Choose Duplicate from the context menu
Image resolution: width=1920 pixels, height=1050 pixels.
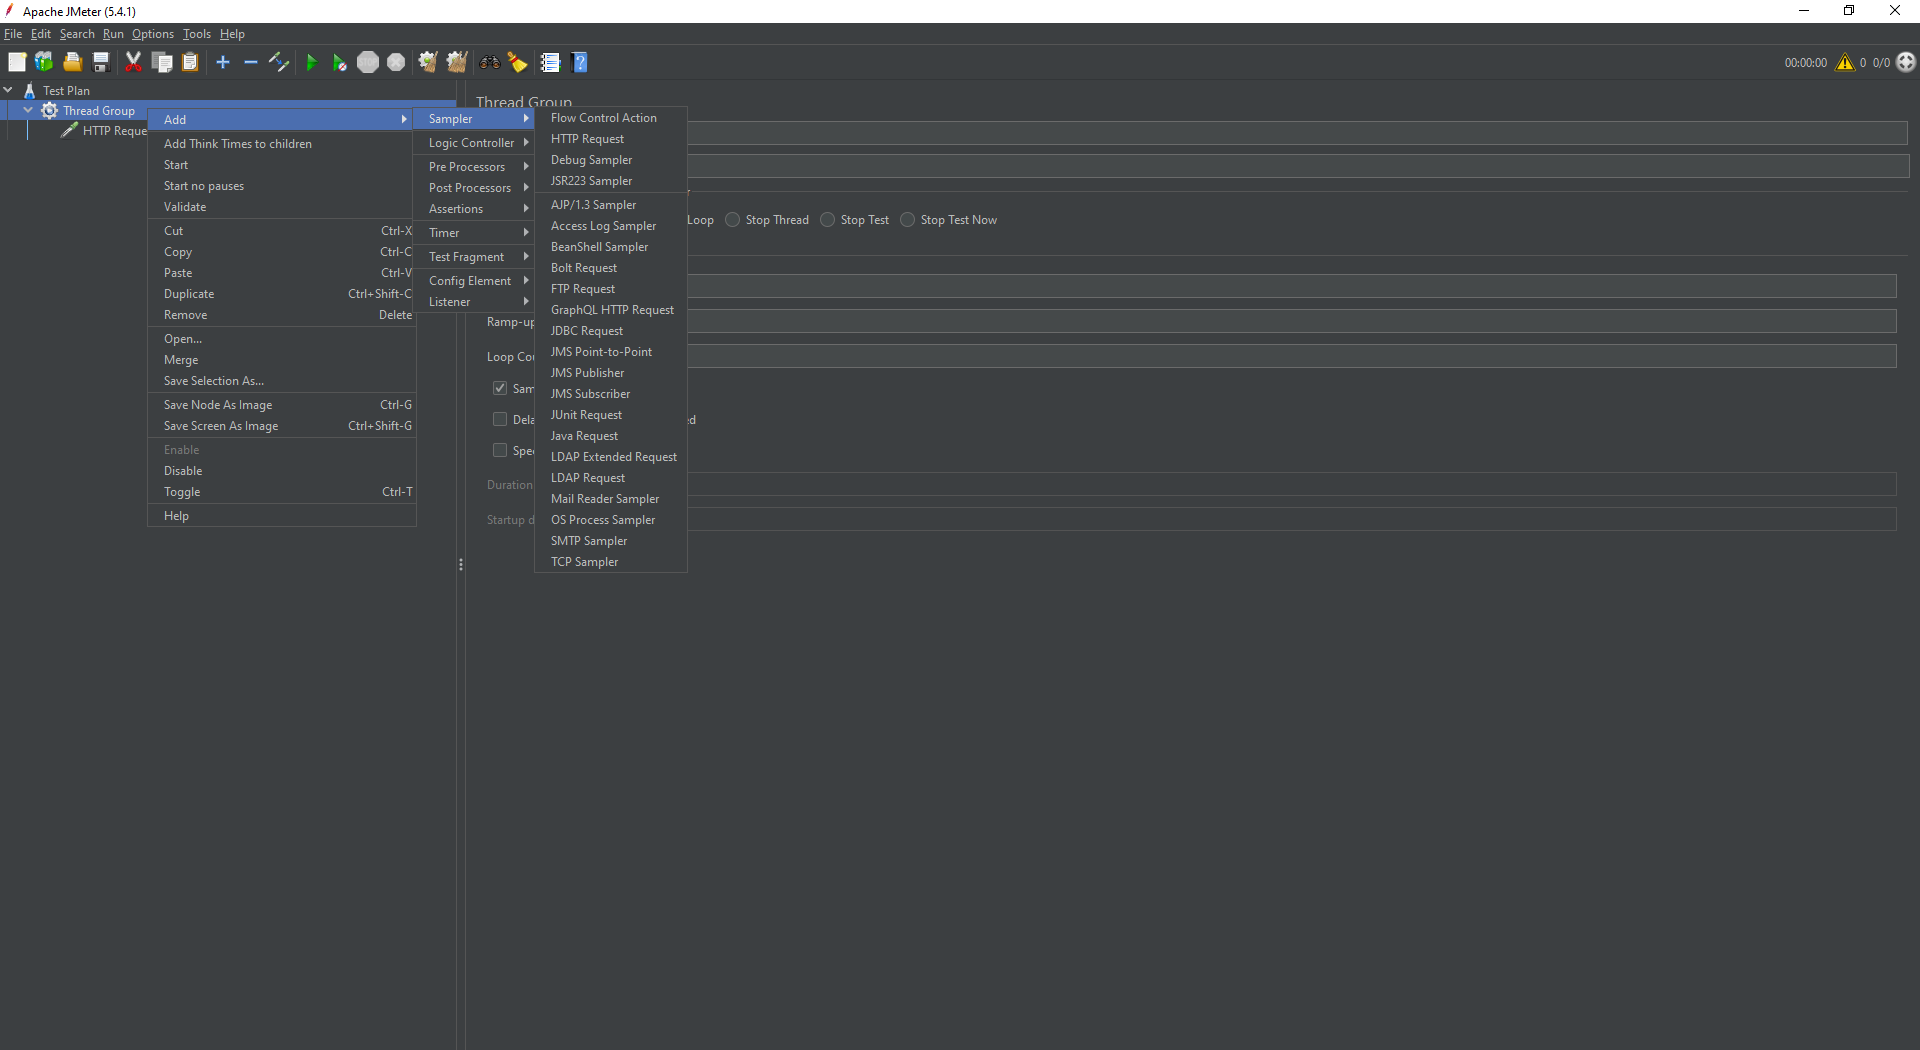[x=189, y=293]
